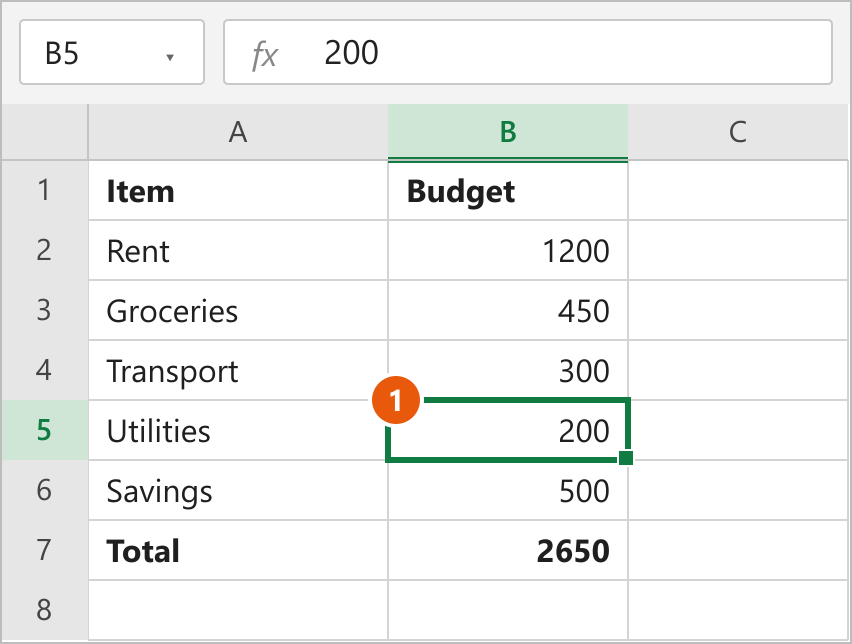Select row 7 header
852x644 pixels.
pyautogui.click(x=45, y=550)
